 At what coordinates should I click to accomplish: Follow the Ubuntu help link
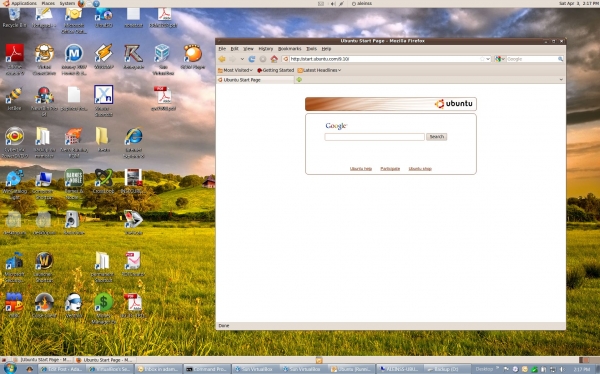(361, 169)
